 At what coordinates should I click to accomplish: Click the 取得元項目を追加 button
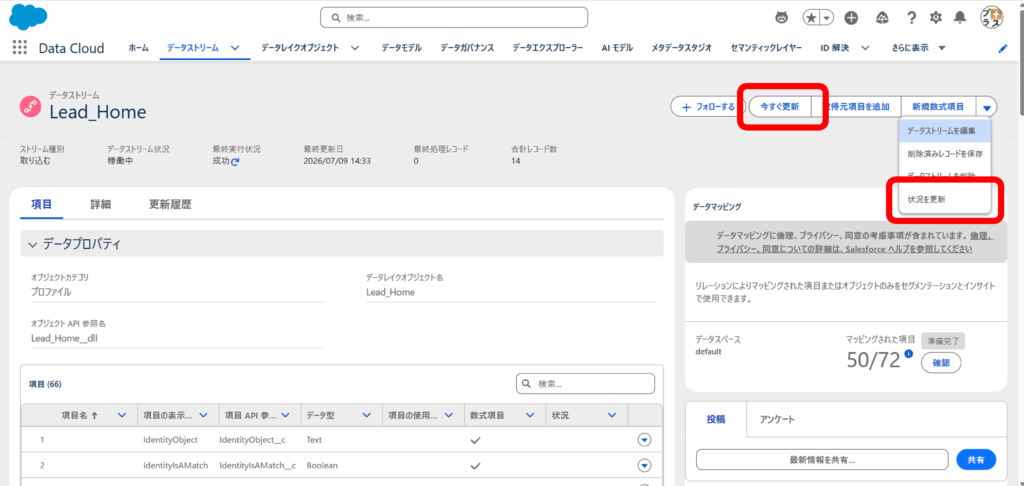pos(856,106)
